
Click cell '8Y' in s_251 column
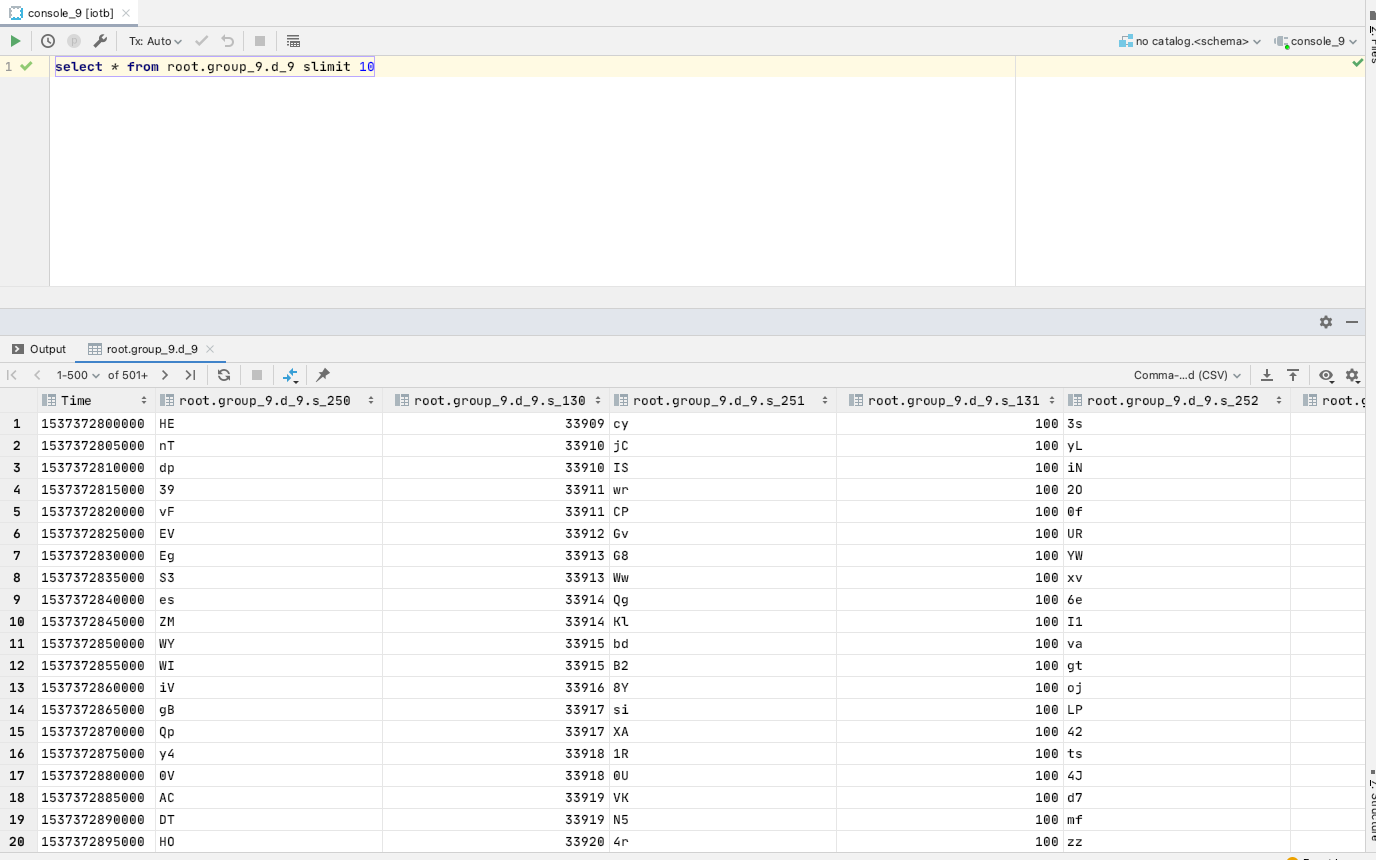click(x=723, y=688)
